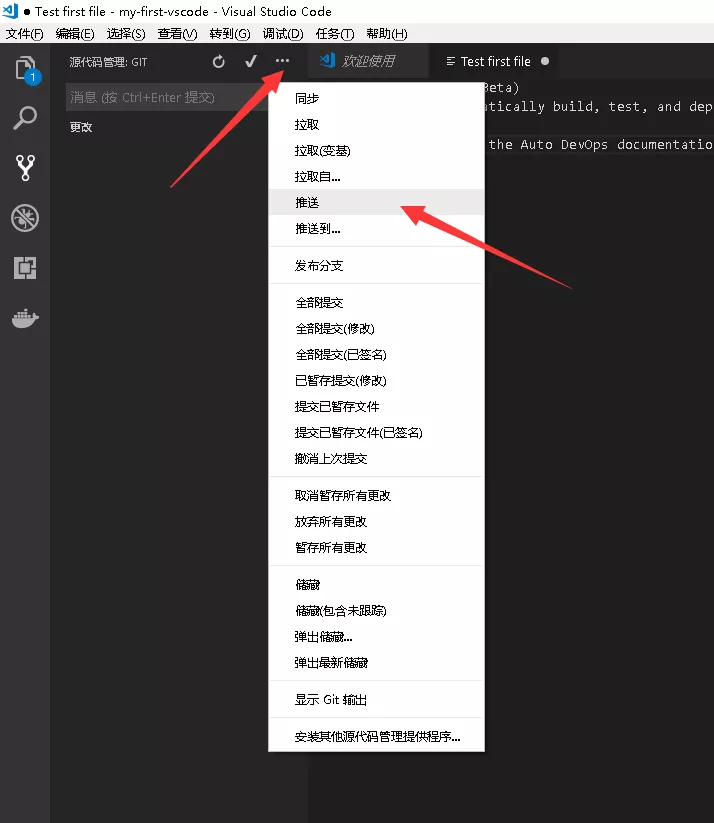
Task: Click the commit checkmark icon
Action: coord(251,61)
